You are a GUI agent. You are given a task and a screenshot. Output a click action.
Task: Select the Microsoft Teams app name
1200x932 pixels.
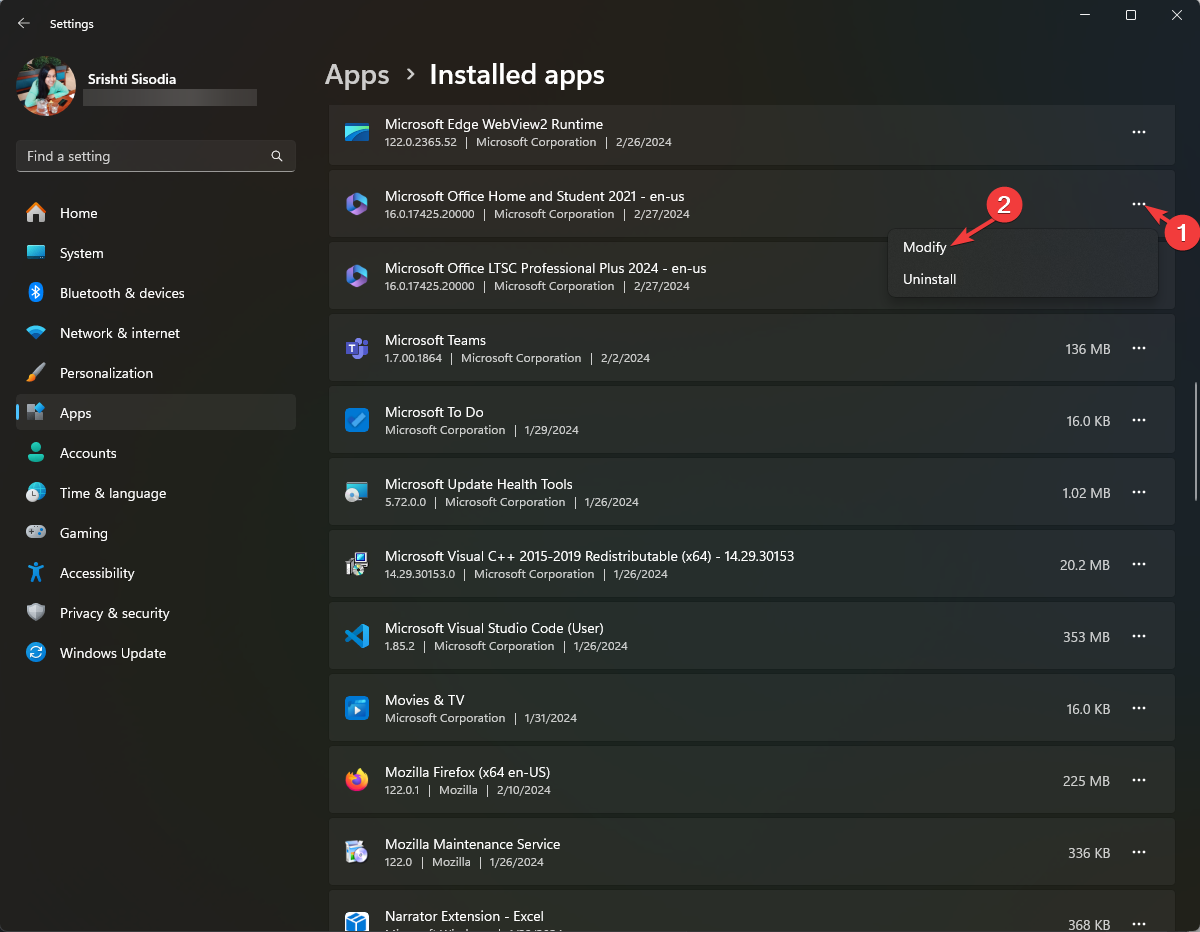(x=435, y=340)
